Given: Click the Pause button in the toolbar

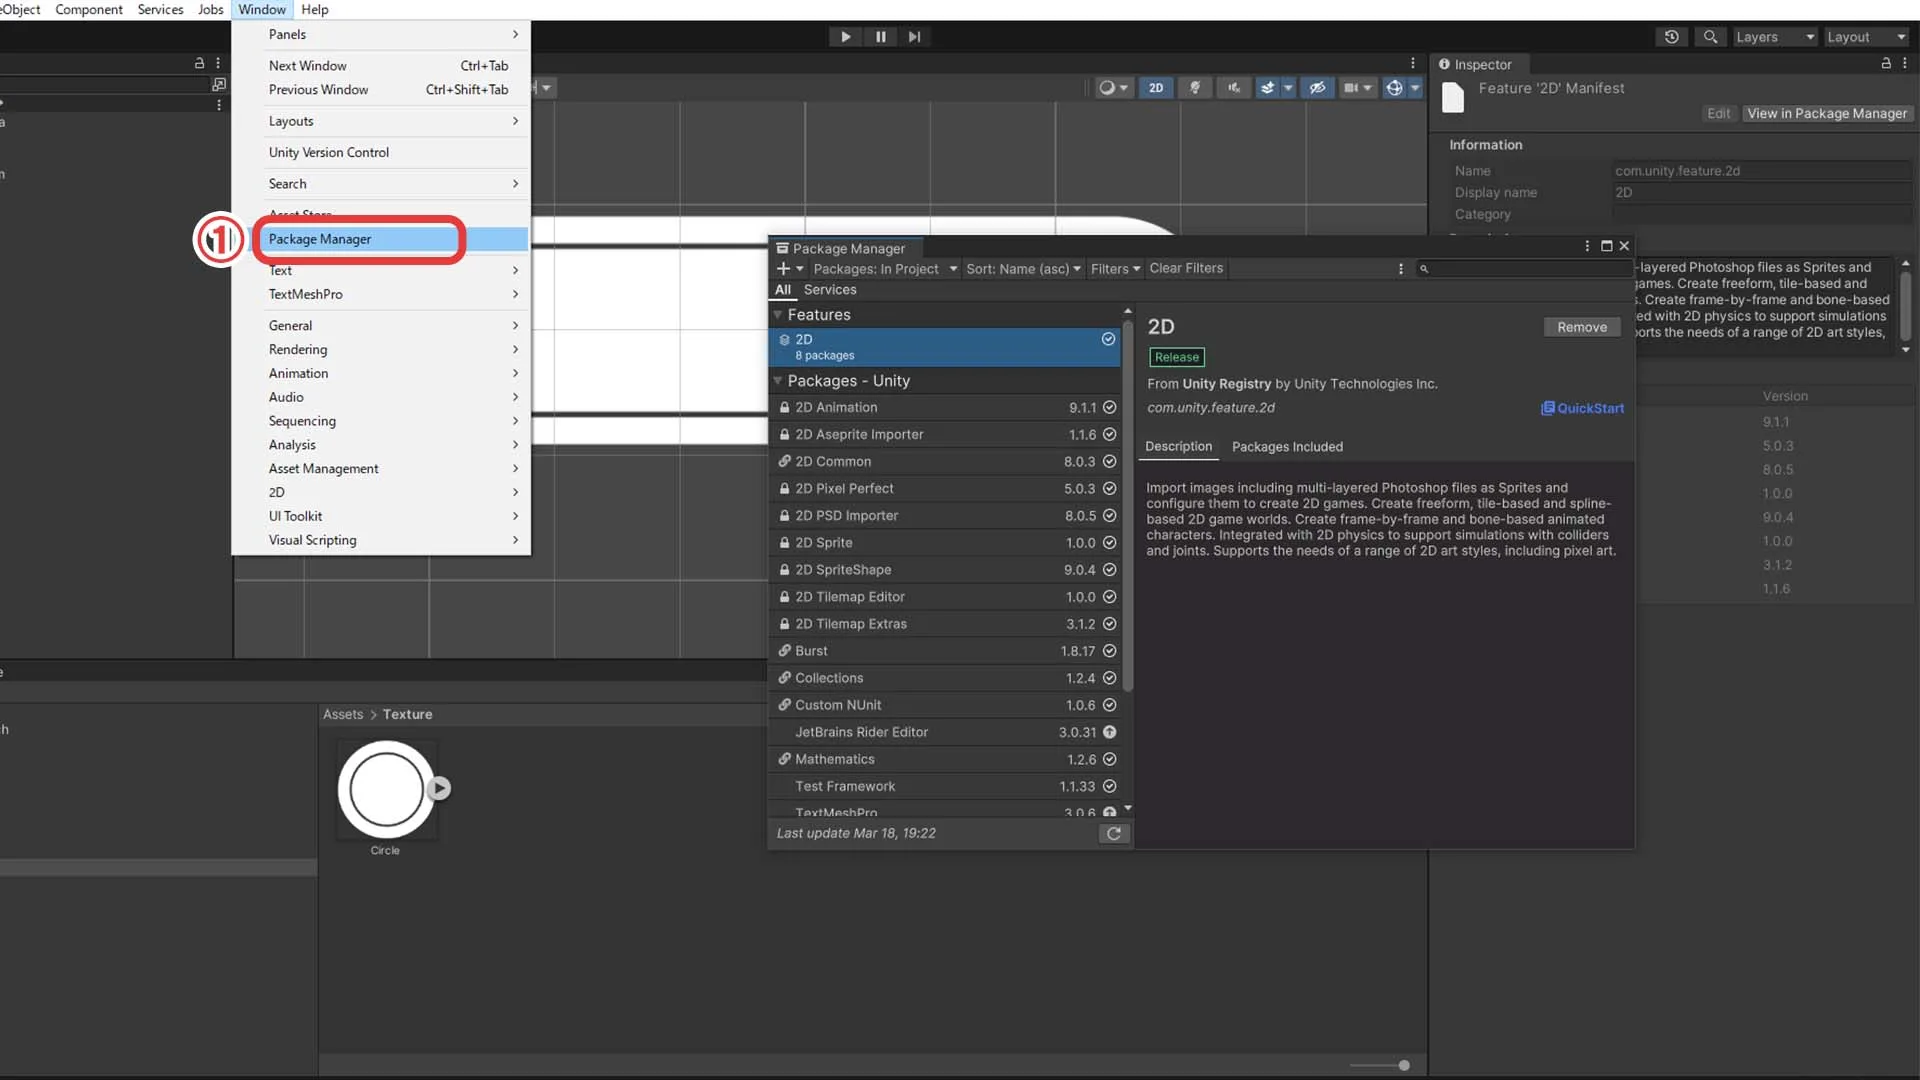Looking at the screenshot, I should pos(880,36).
